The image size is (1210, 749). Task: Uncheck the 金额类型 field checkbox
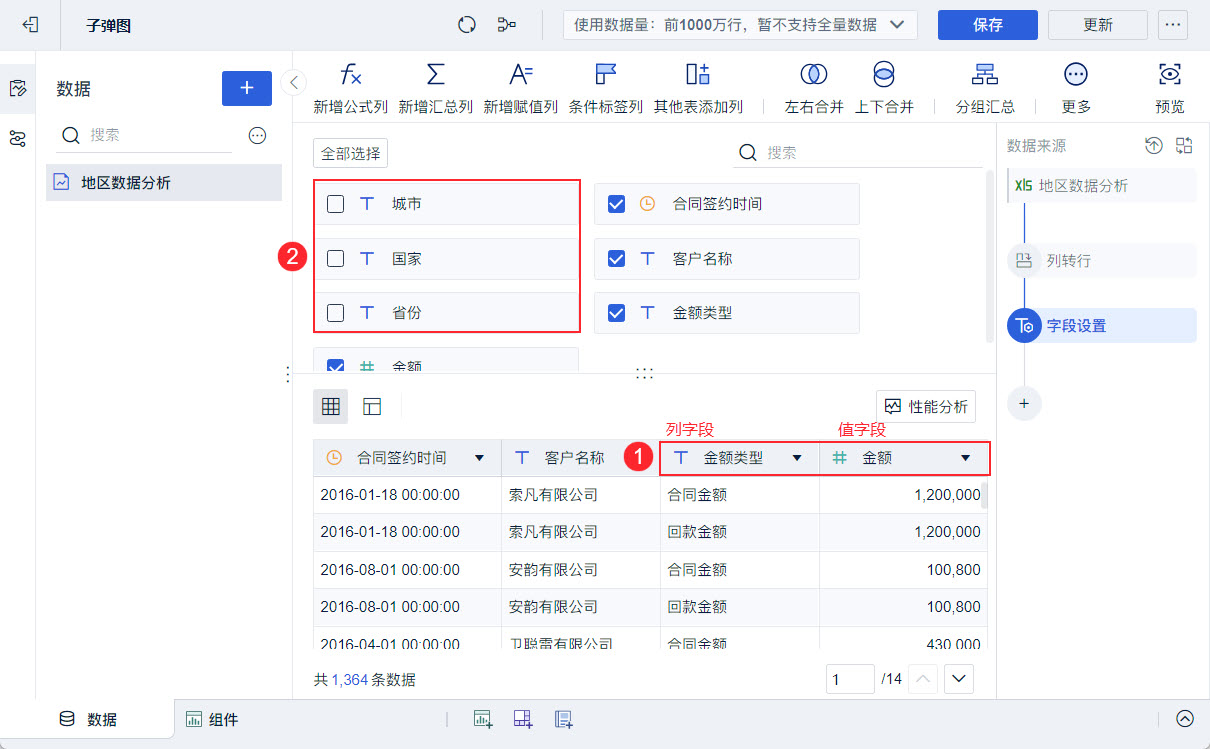(617, 313)
